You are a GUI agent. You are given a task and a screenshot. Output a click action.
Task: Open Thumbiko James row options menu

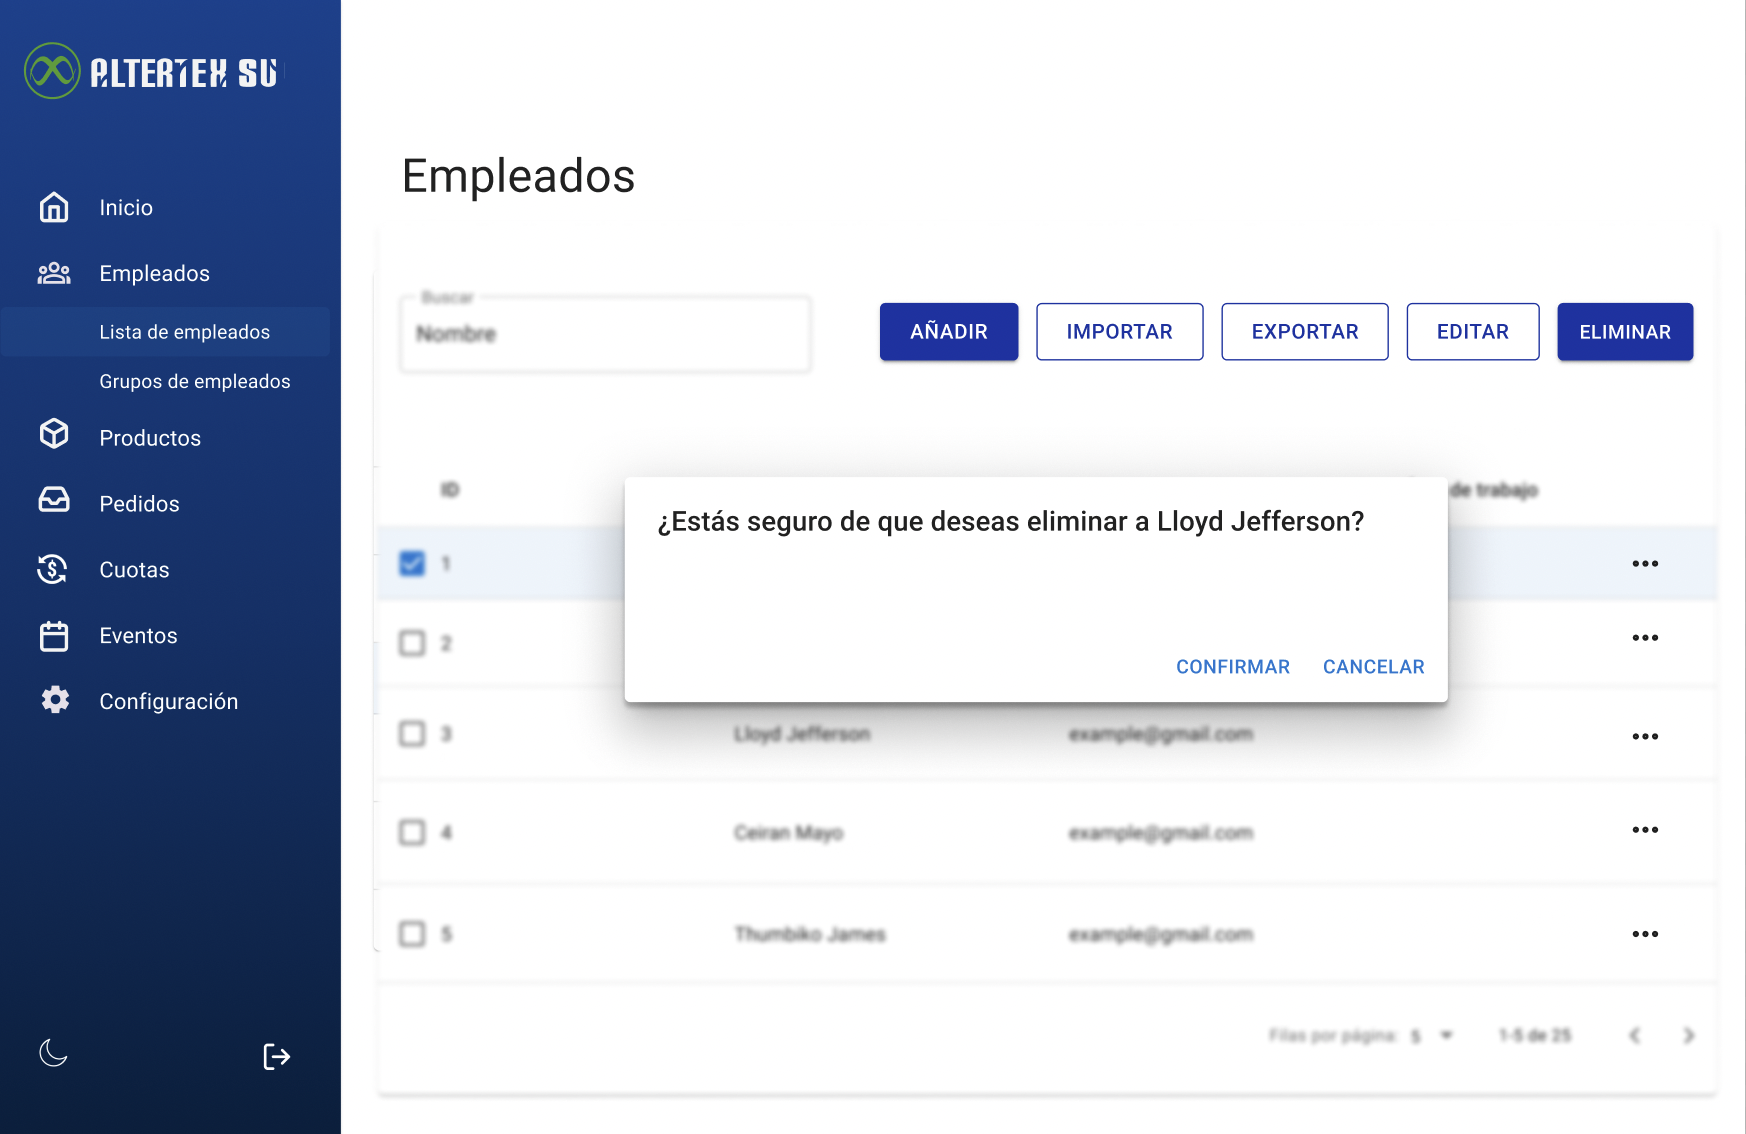(x=1645, y=934)
